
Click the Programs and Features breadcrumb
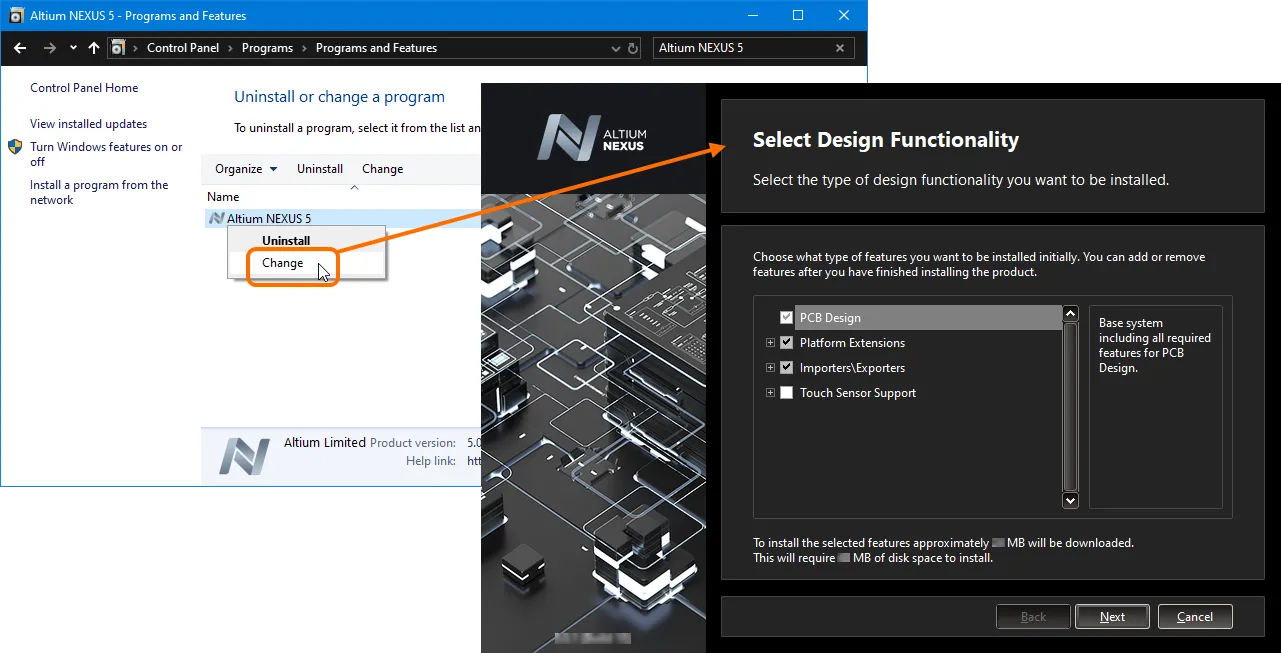click(x=376, y=48)
